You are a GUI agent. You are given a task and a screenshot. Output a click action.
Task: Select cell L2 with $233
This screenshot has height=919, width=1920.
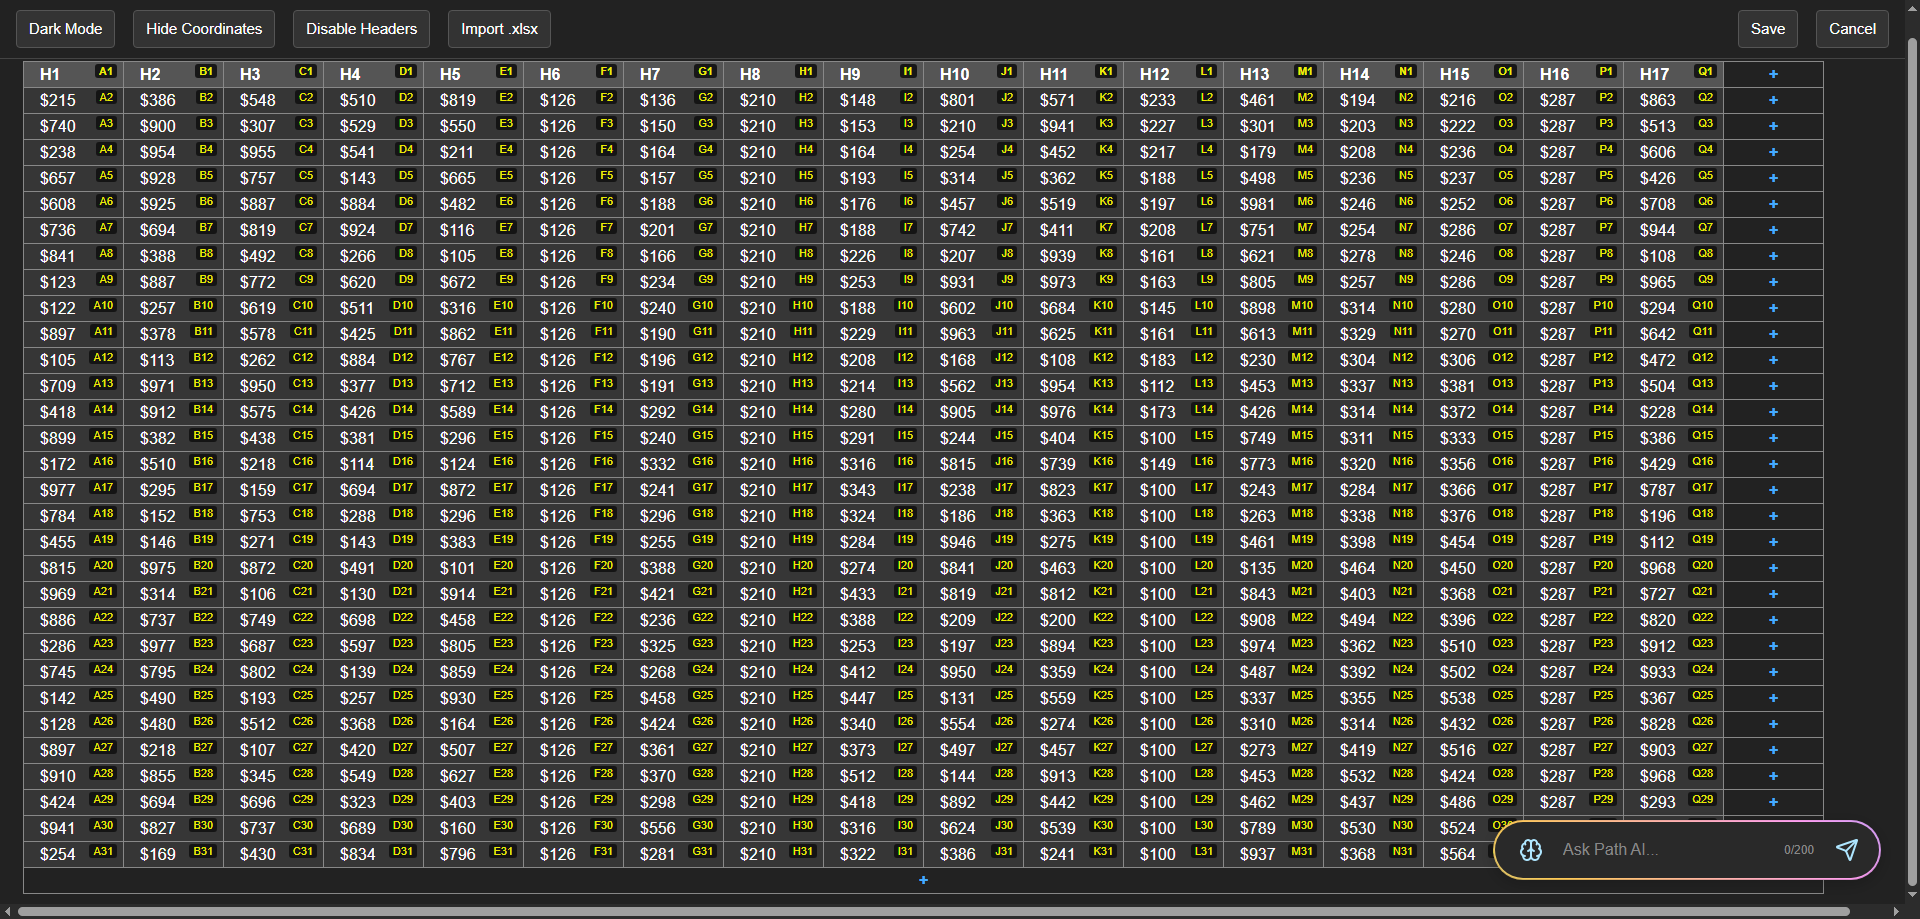[x=1173, y=100]
